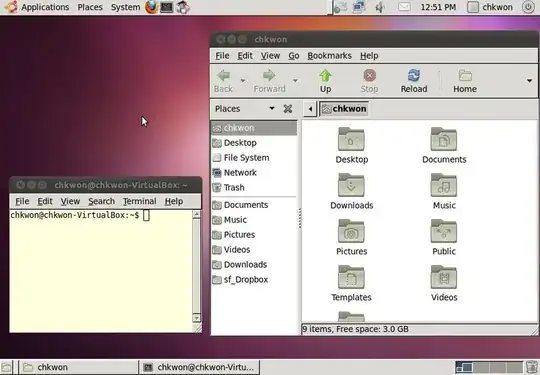Screen dimensions: 540x375
Task: Open the terminal launcher in top panel
Action: tap(166, 7)
